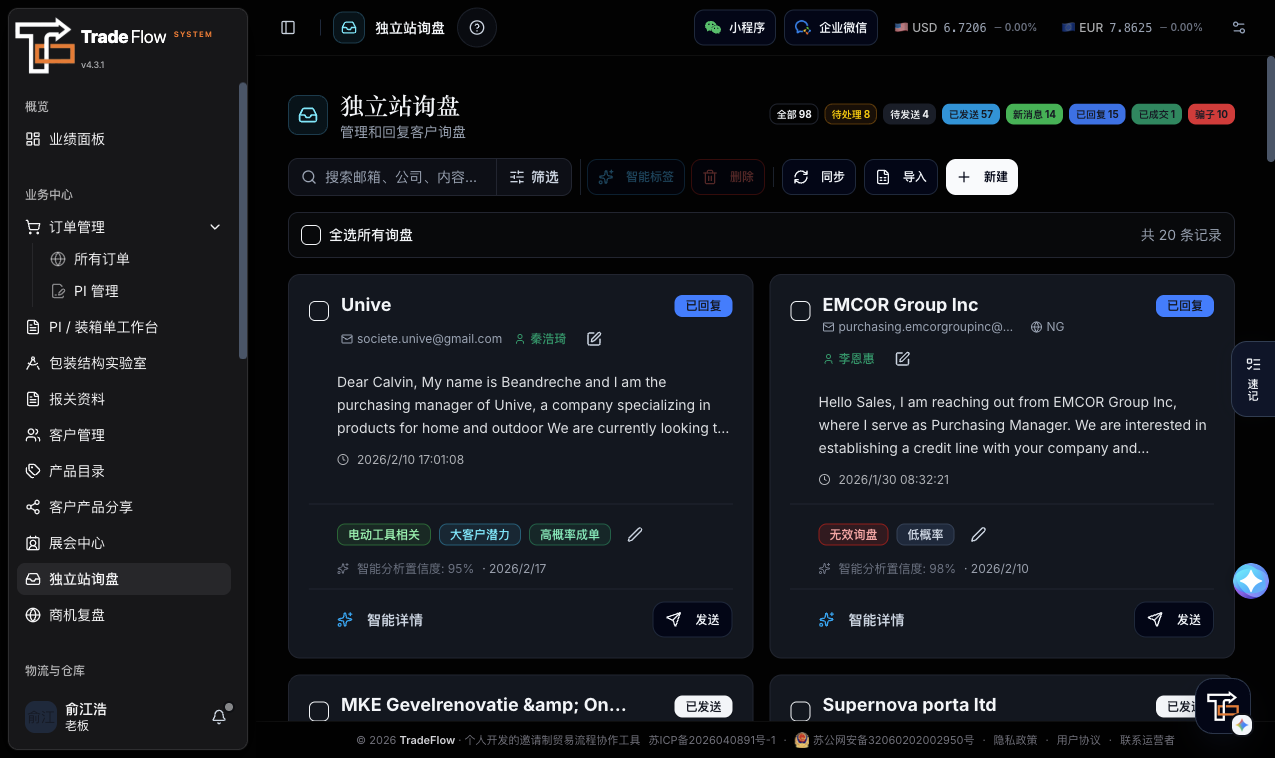Image resolution: width=1275 pixels, height=758 pixels.
Task: Click the TradeFlow logo icon
Action: (x=45, y=46)
